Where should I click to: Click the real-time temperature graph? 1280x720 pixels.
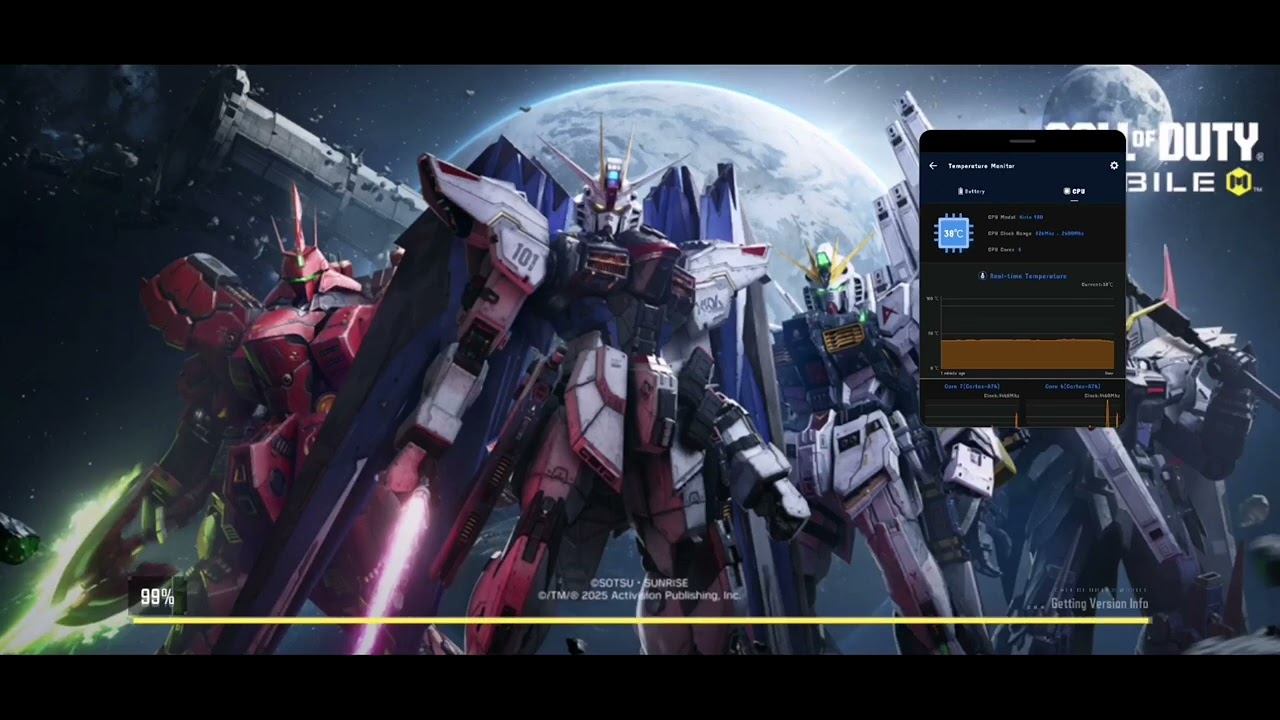tap(1027, 335)
